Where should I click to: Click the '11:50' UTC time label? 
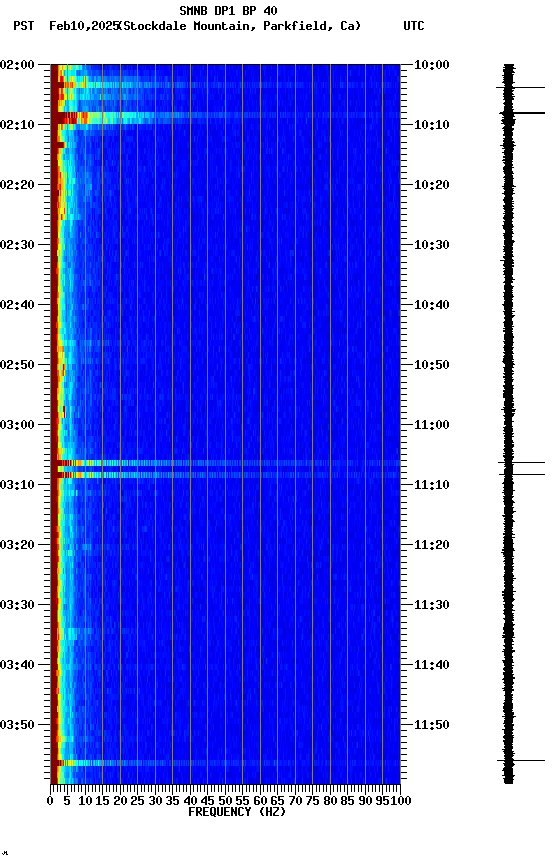click(x=431, y=725)
